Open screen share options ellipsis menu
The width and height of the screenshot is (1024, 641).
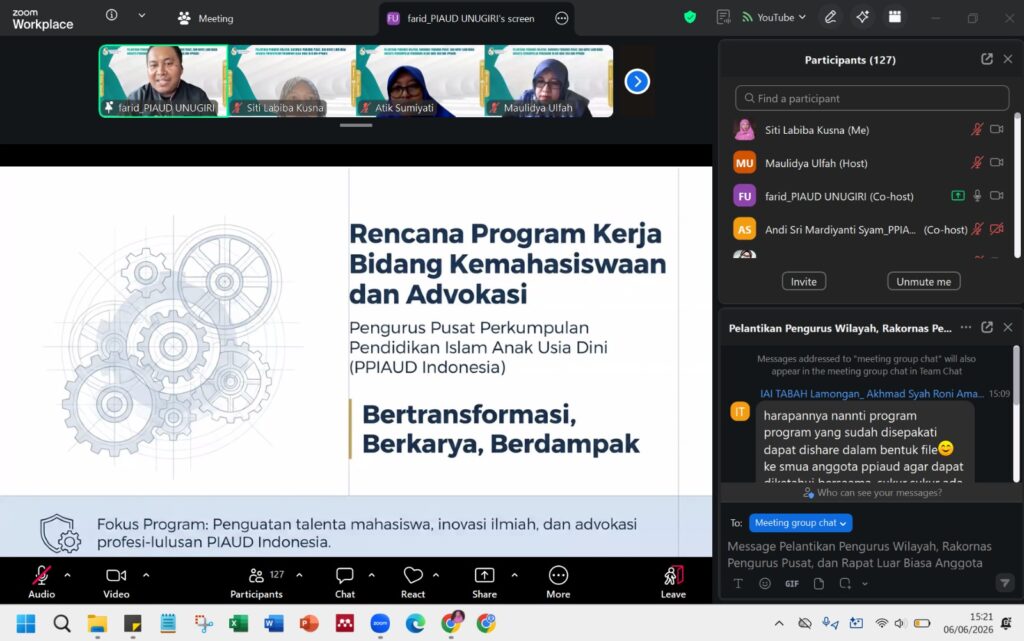point(562,18)
